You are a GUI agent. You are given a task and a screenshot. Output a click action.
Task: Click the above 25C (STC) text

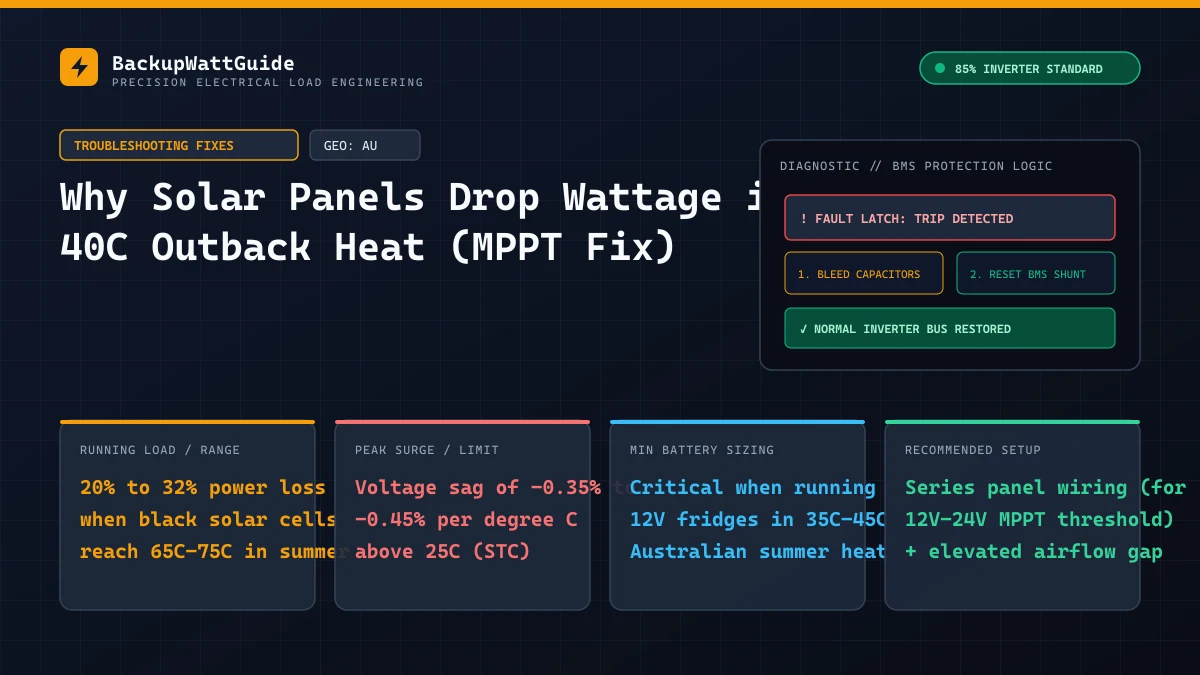[442, 552]
